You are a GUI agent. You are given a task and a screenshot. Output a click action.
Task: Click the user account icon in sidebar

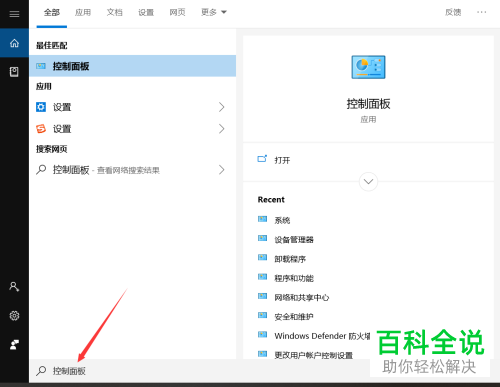(14, 287)
